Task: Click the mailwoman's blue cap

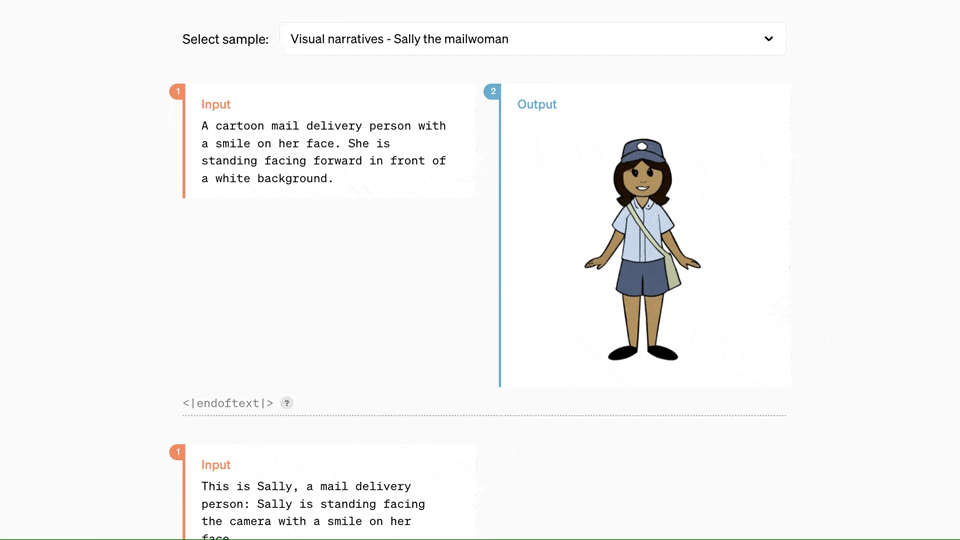Action: click(641, 151)
